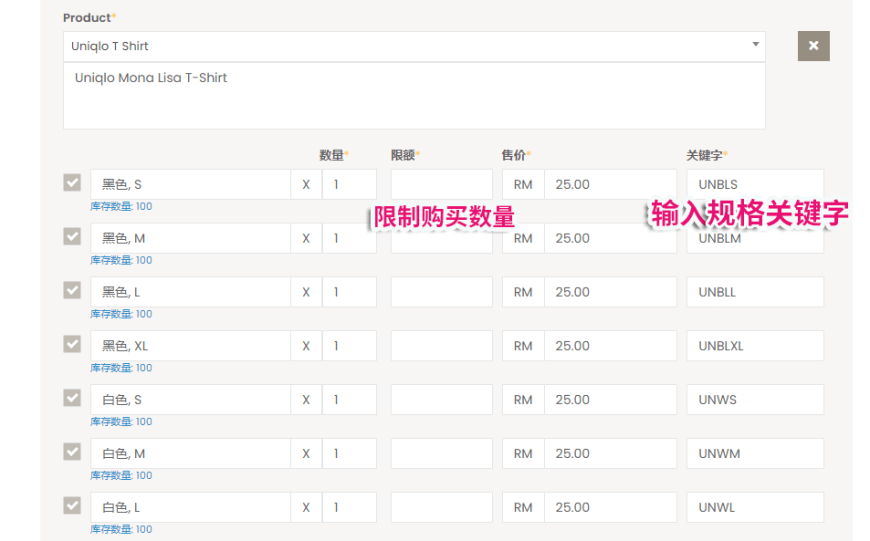This screenshot has height=541, width=870.
Task: Click quantity field for 白色, L row
Action: click(349, 507)
